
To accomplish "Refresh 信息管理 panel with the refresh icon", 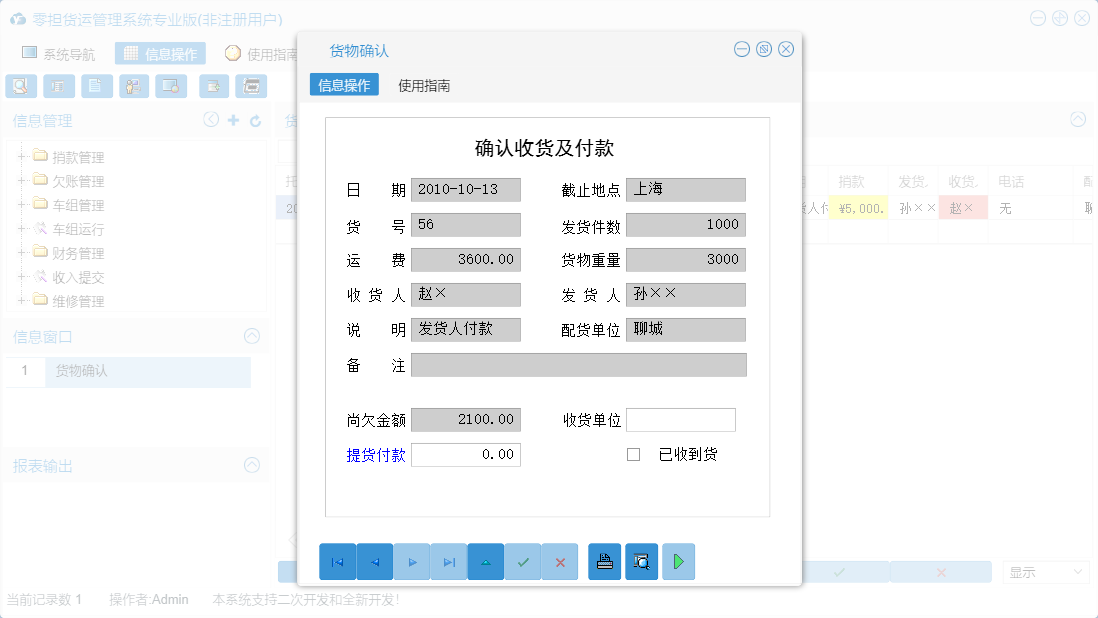I will pyautogui.click(x=253, y=119).
